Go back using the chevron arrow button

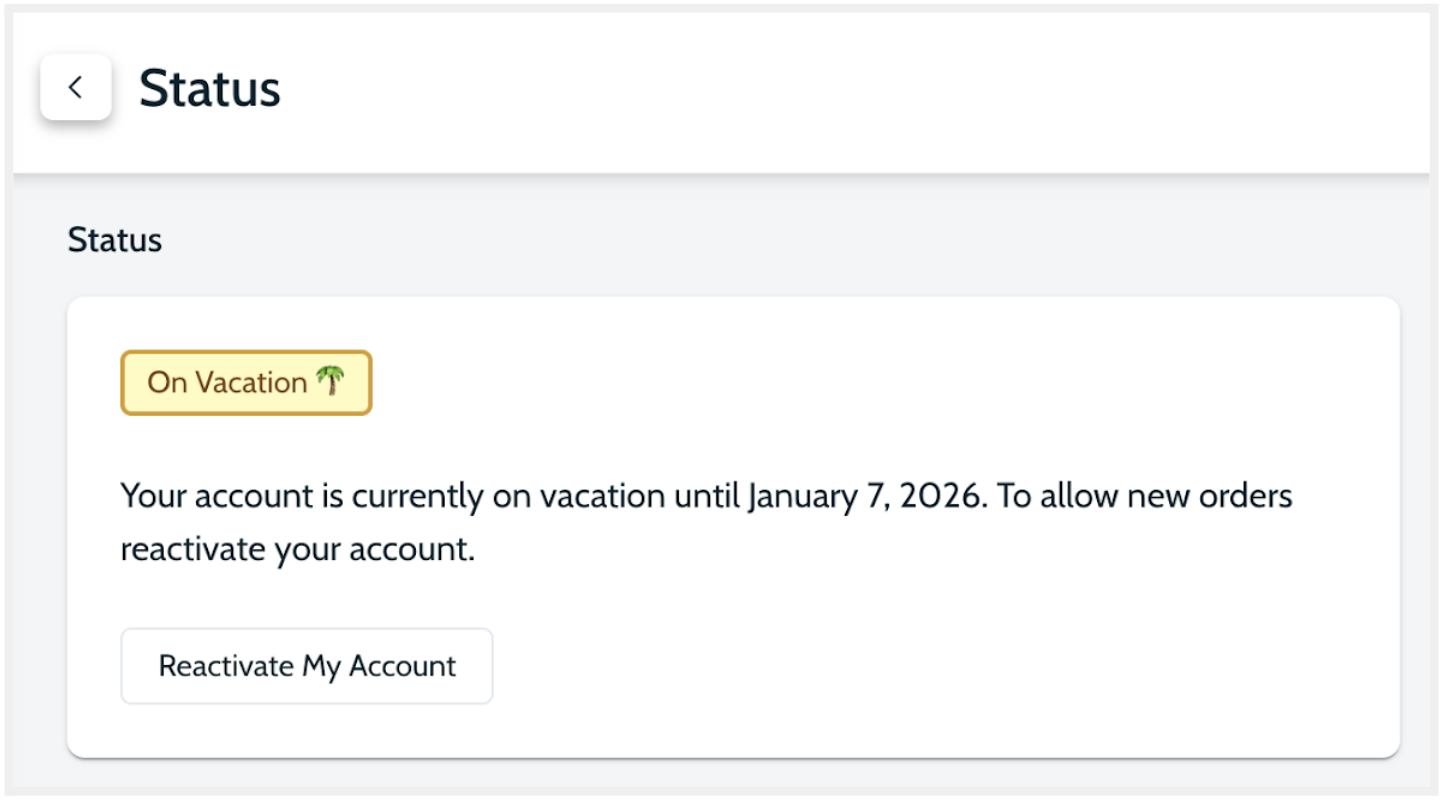(75, 87)
